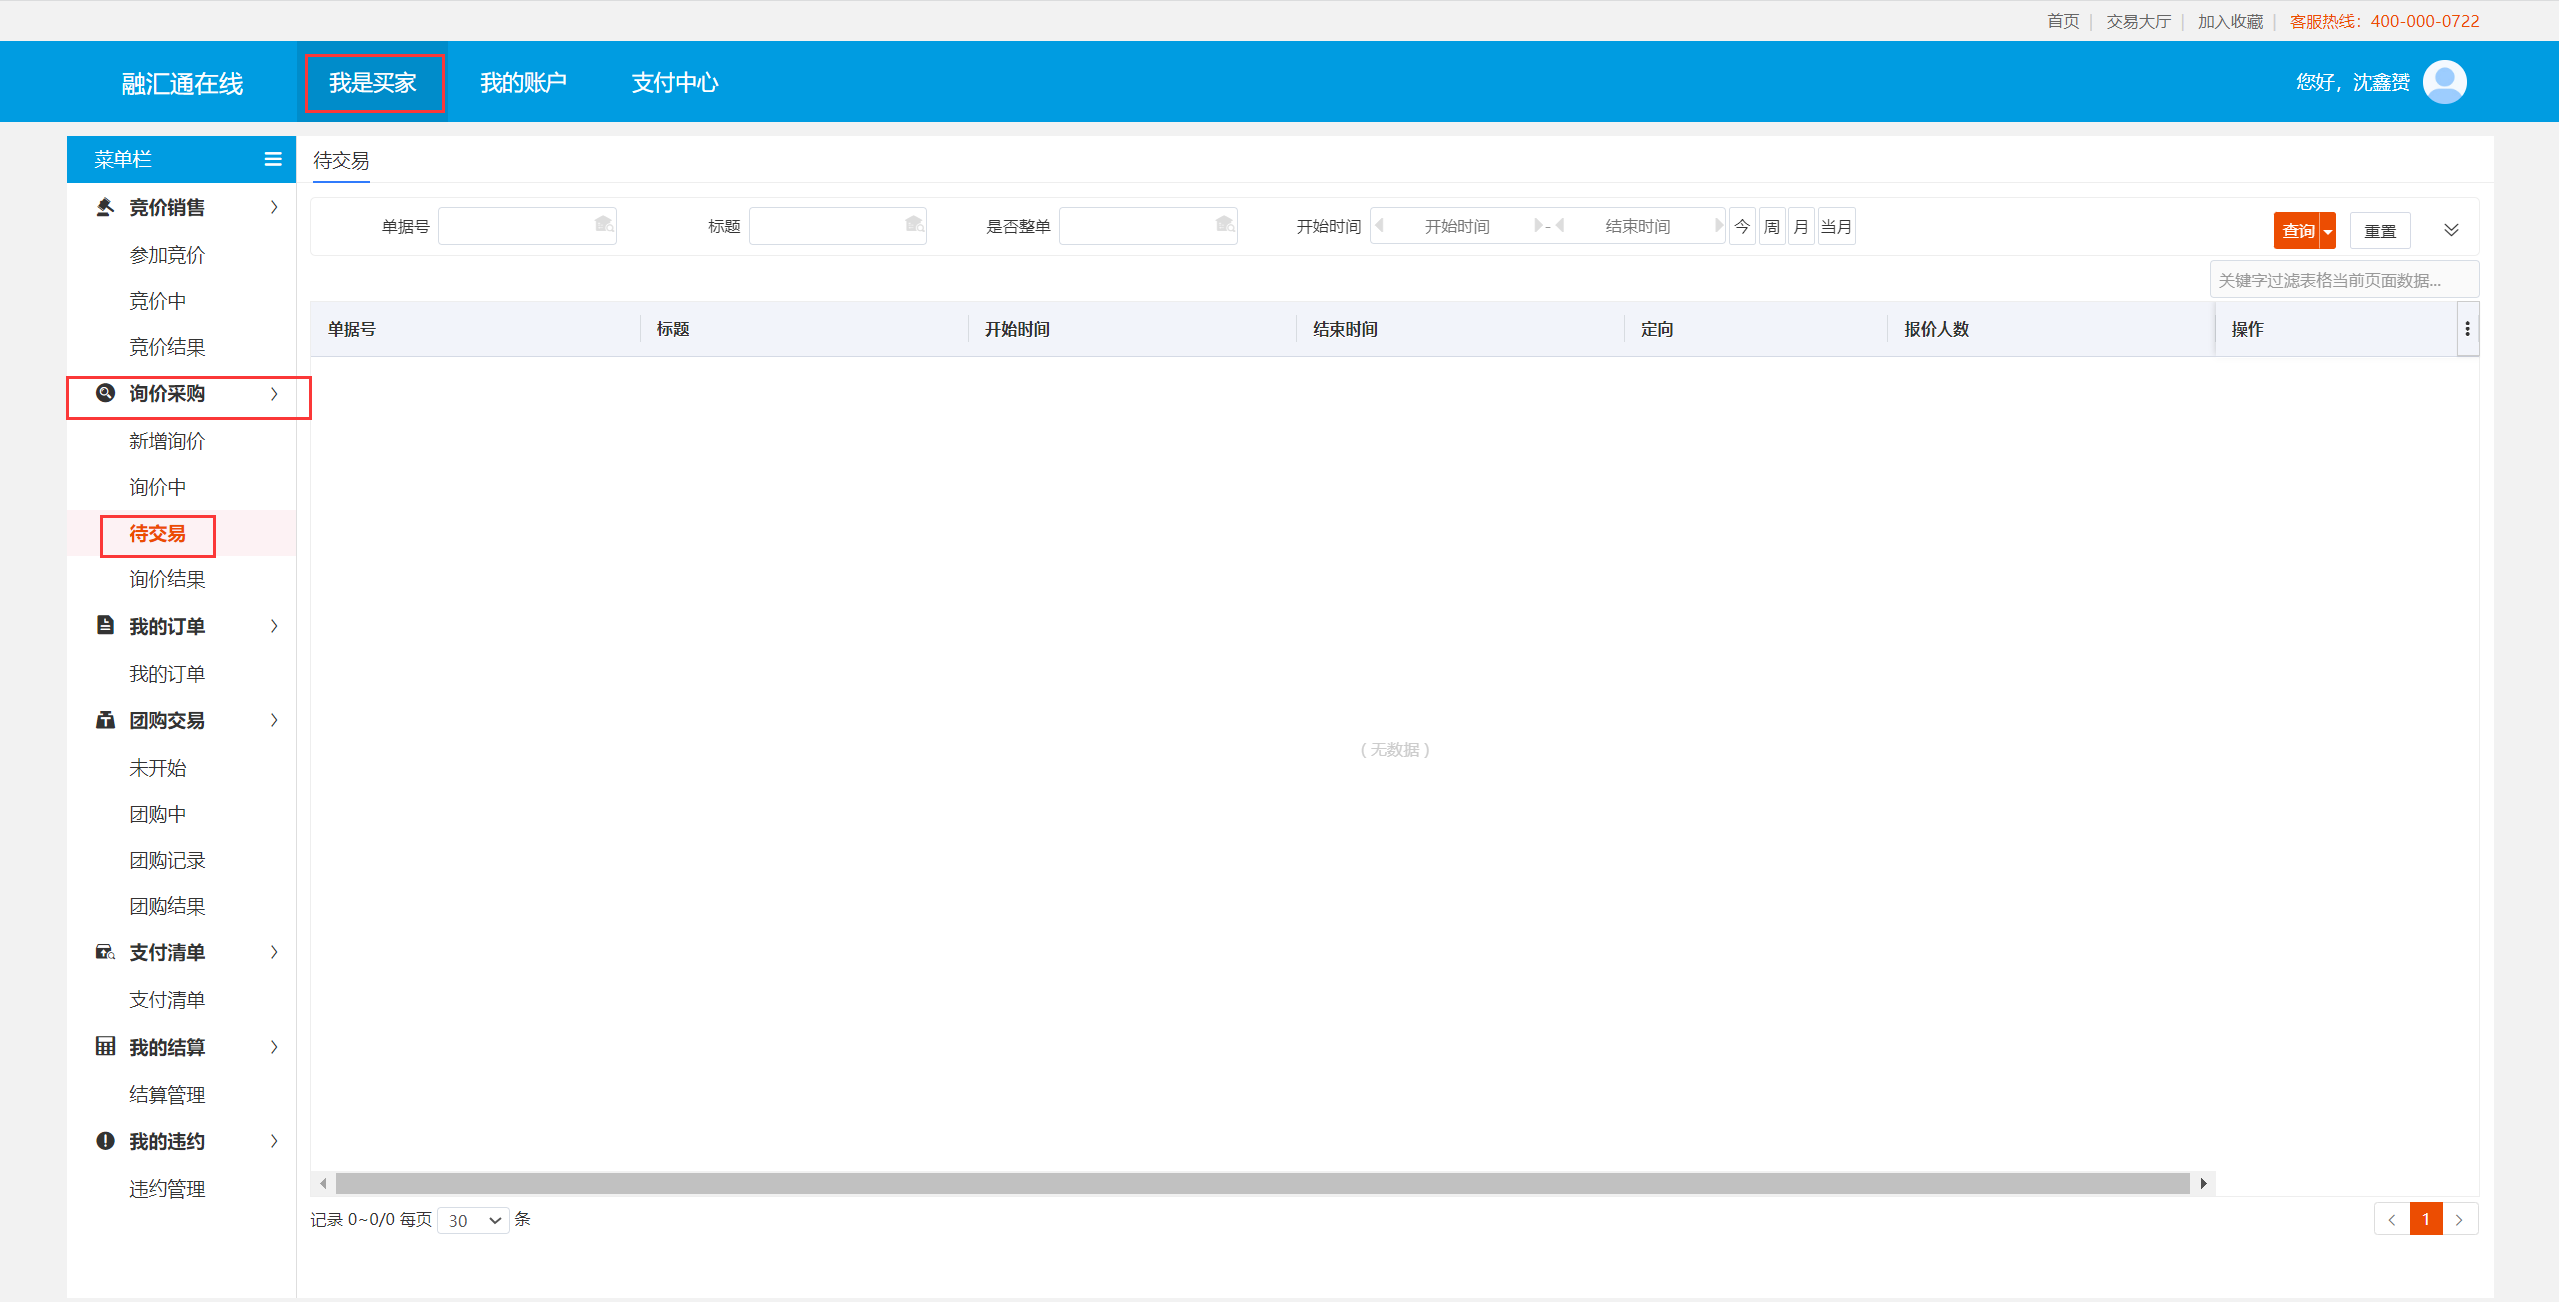Image resolution: width=2559 pixels, height=1302 pixels.
Task: Select 今 today quick date button
Action: coord(1742,226)
